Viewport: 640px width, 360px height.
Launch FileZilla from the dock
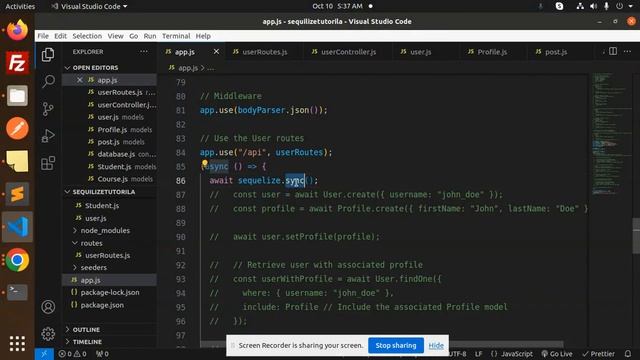17,63
